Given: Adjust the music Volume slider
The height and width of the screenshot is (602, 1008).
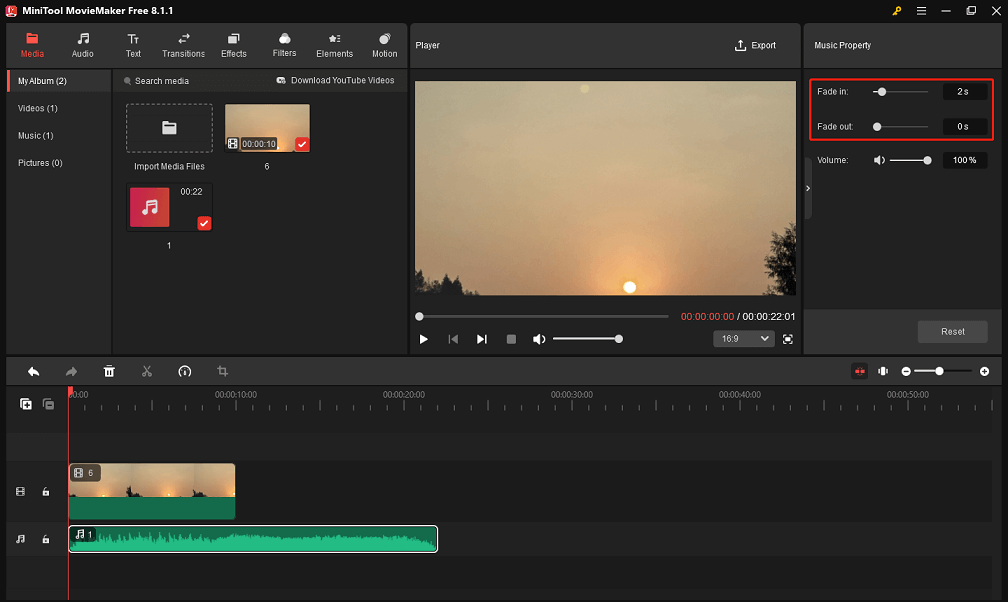Looking at the screenshot, I should pyautogui.click(x=910, y=160).
